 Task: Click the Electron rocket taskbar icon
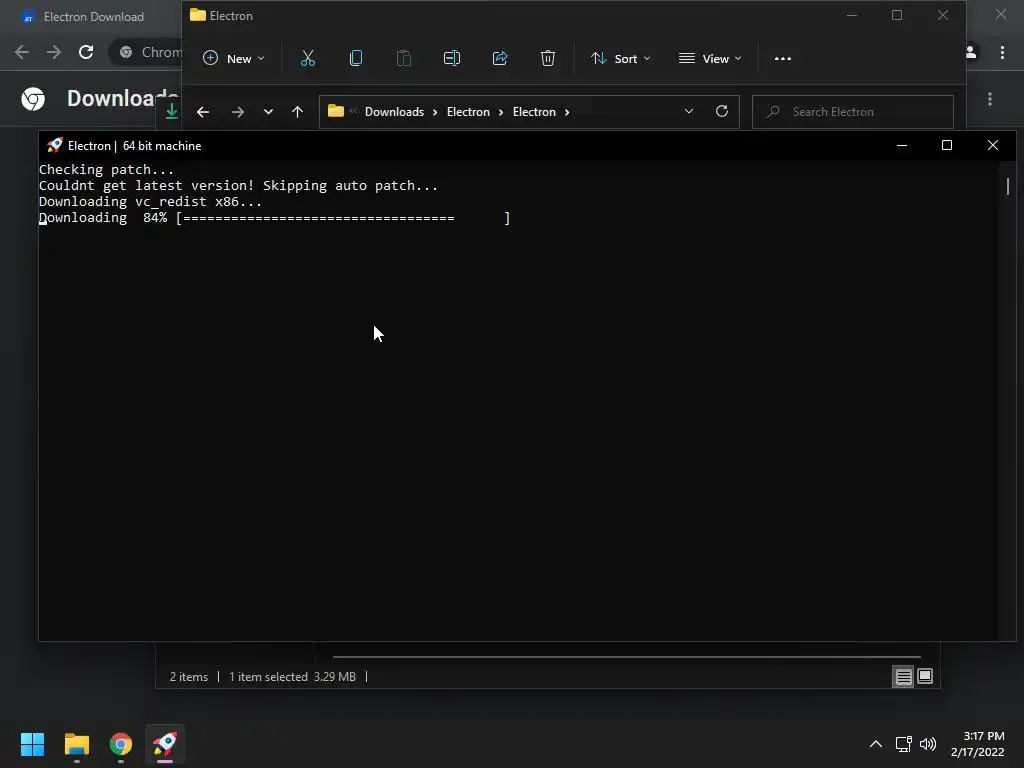point(165,744)
